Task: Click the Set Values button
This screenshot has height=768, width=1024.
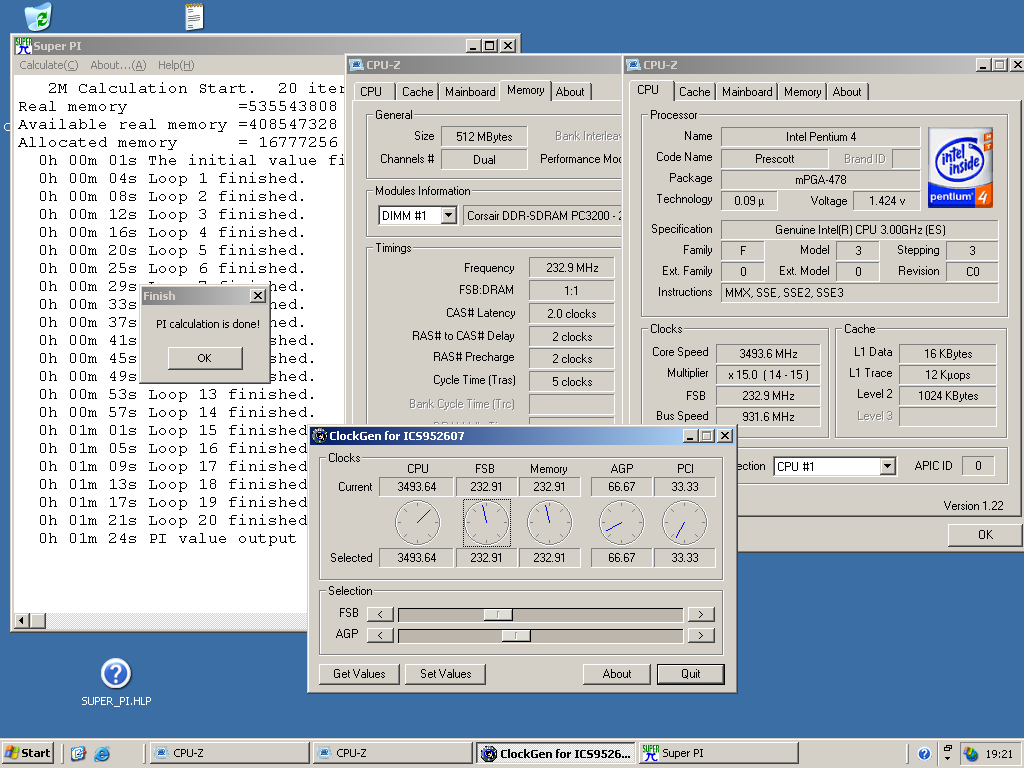Action: 445,674
